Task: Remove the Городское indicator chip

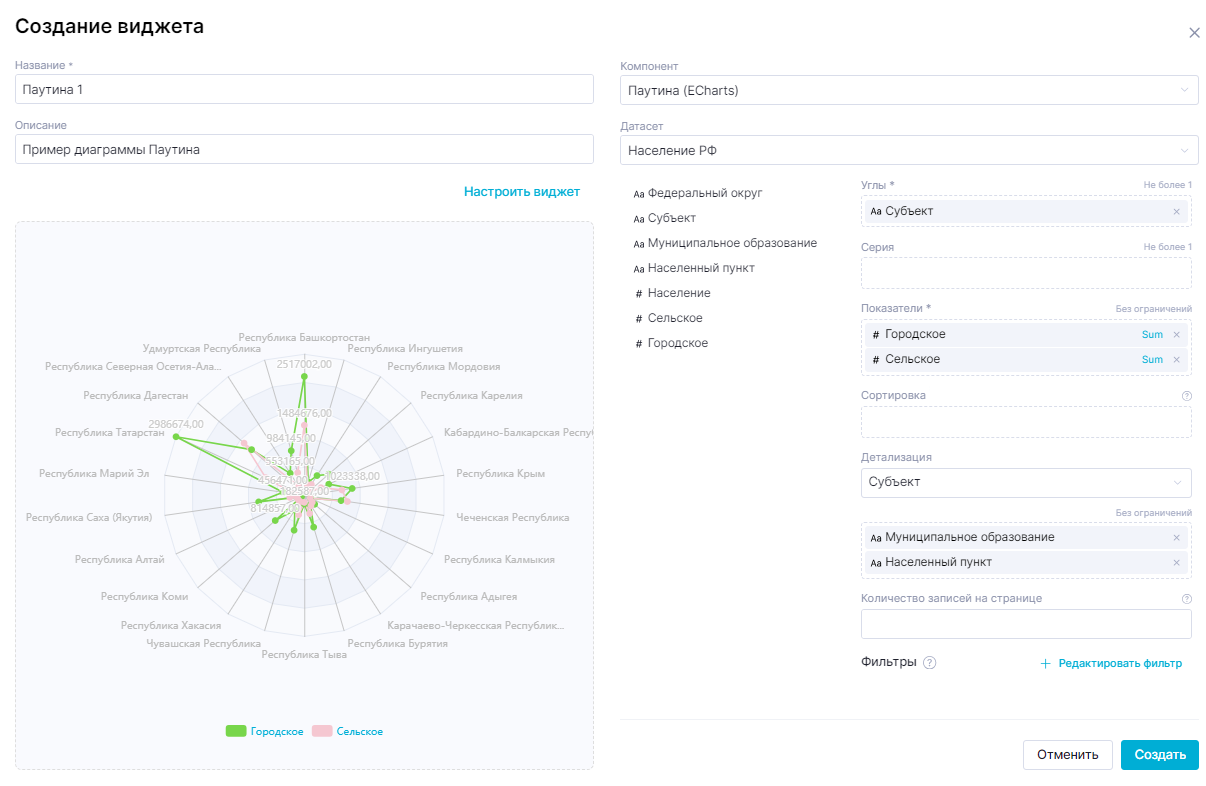Action: [x=1176, y=334]
